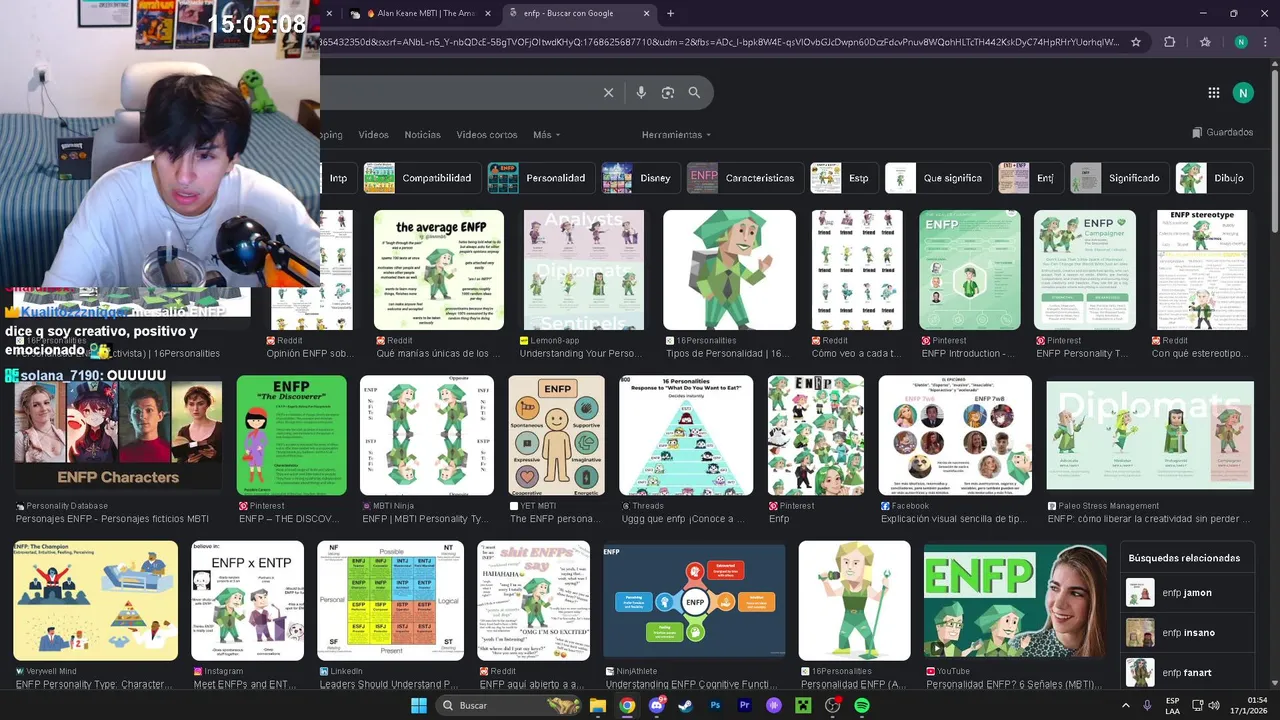Open the Diplomats Paleo Stress Management image
Image resolution: width=1280 pixels, height=720 pixels.
coord(1149,436)
